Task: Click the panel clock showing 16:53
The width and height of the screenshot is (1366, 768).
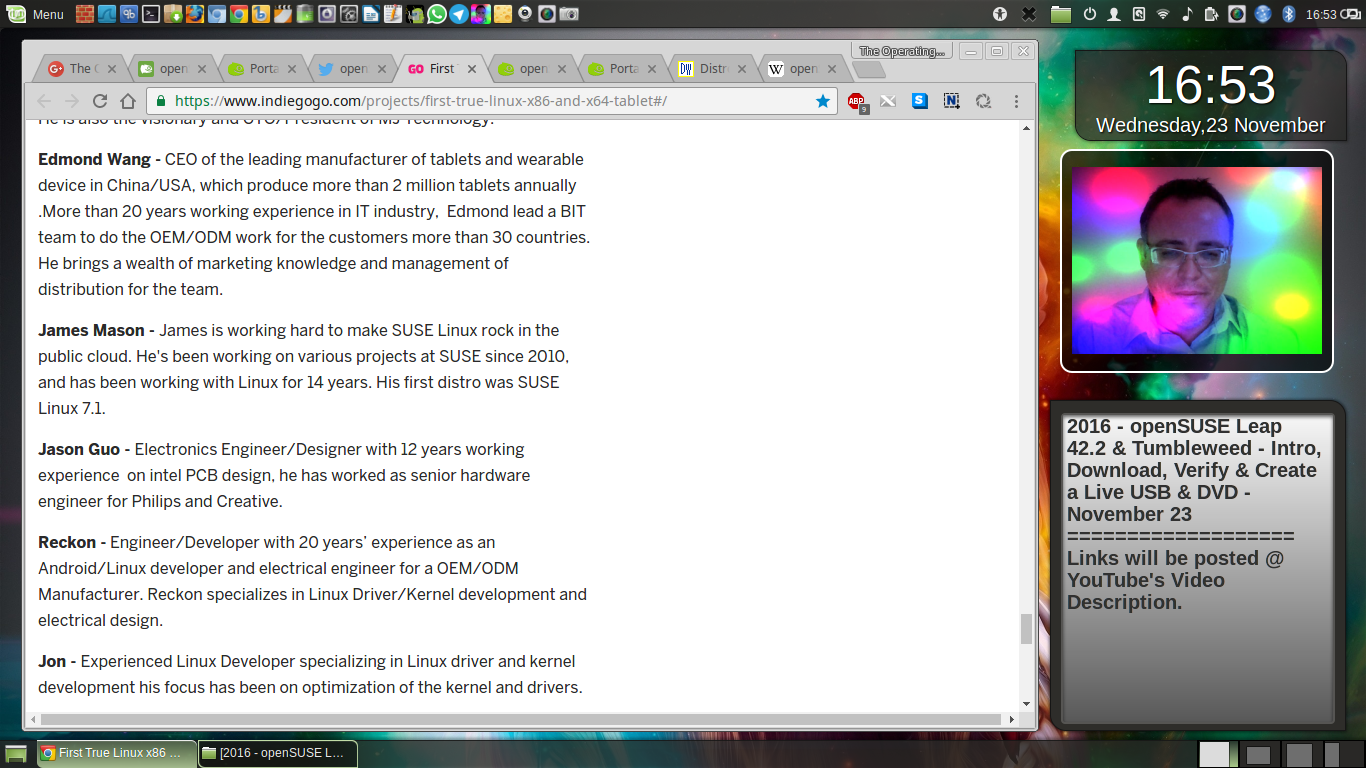Action: (x=1321, y=14)
